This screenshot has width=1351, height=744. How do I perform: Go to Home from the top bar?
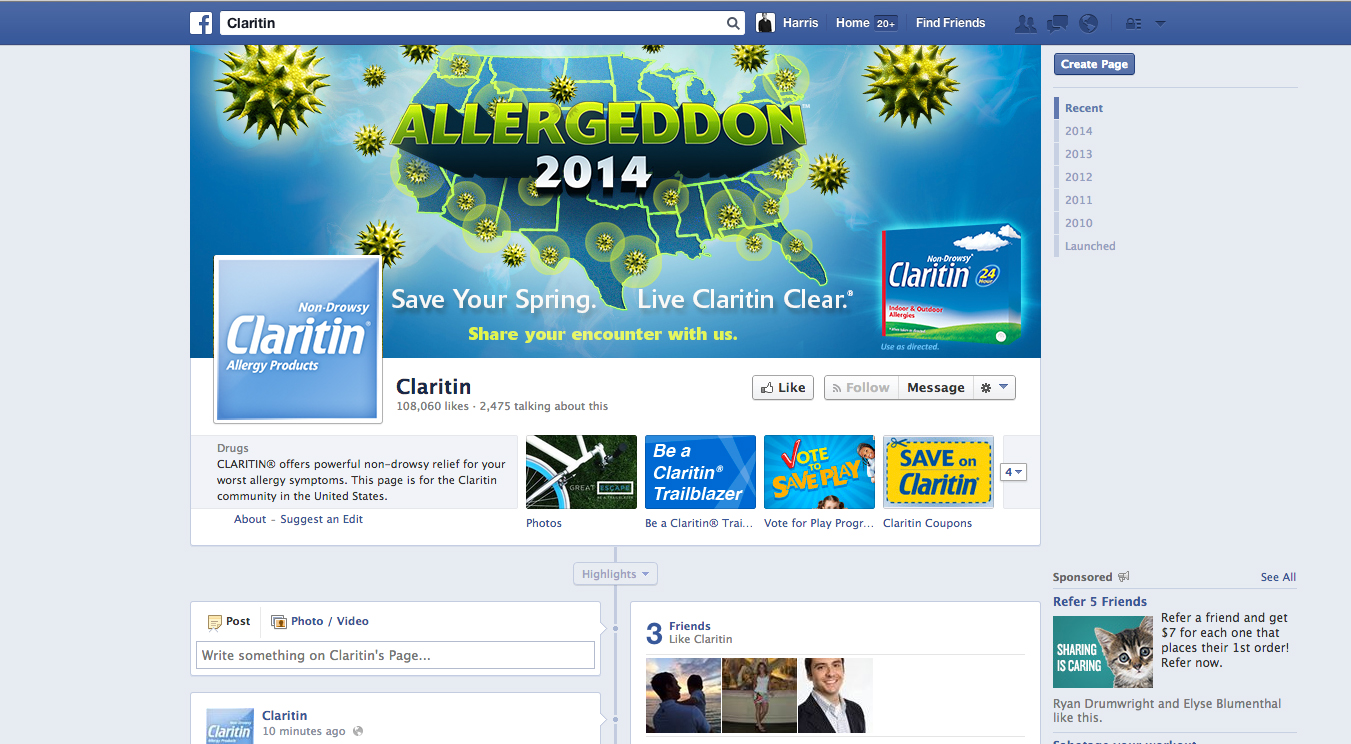point(851,22)
